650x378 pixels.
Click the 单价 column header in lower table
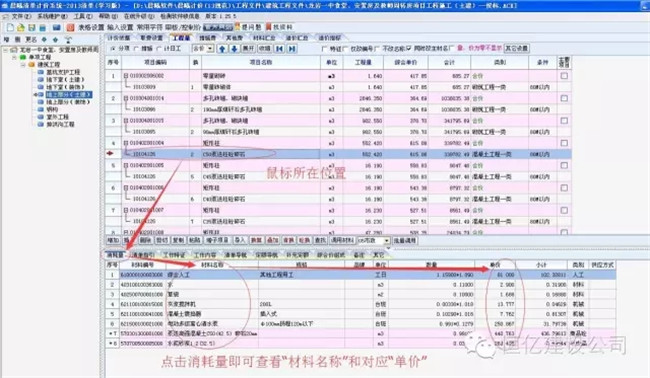click(x=495, y=264)
